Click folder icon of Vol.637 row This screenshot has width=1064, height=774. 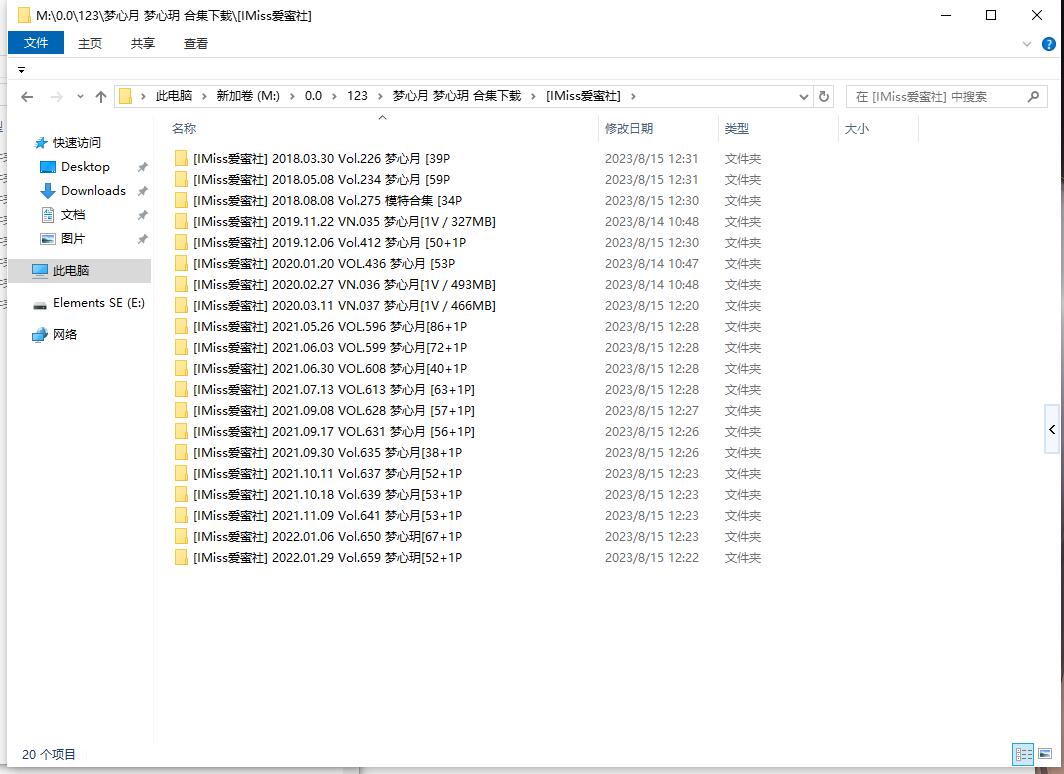(x=181, y=473)
